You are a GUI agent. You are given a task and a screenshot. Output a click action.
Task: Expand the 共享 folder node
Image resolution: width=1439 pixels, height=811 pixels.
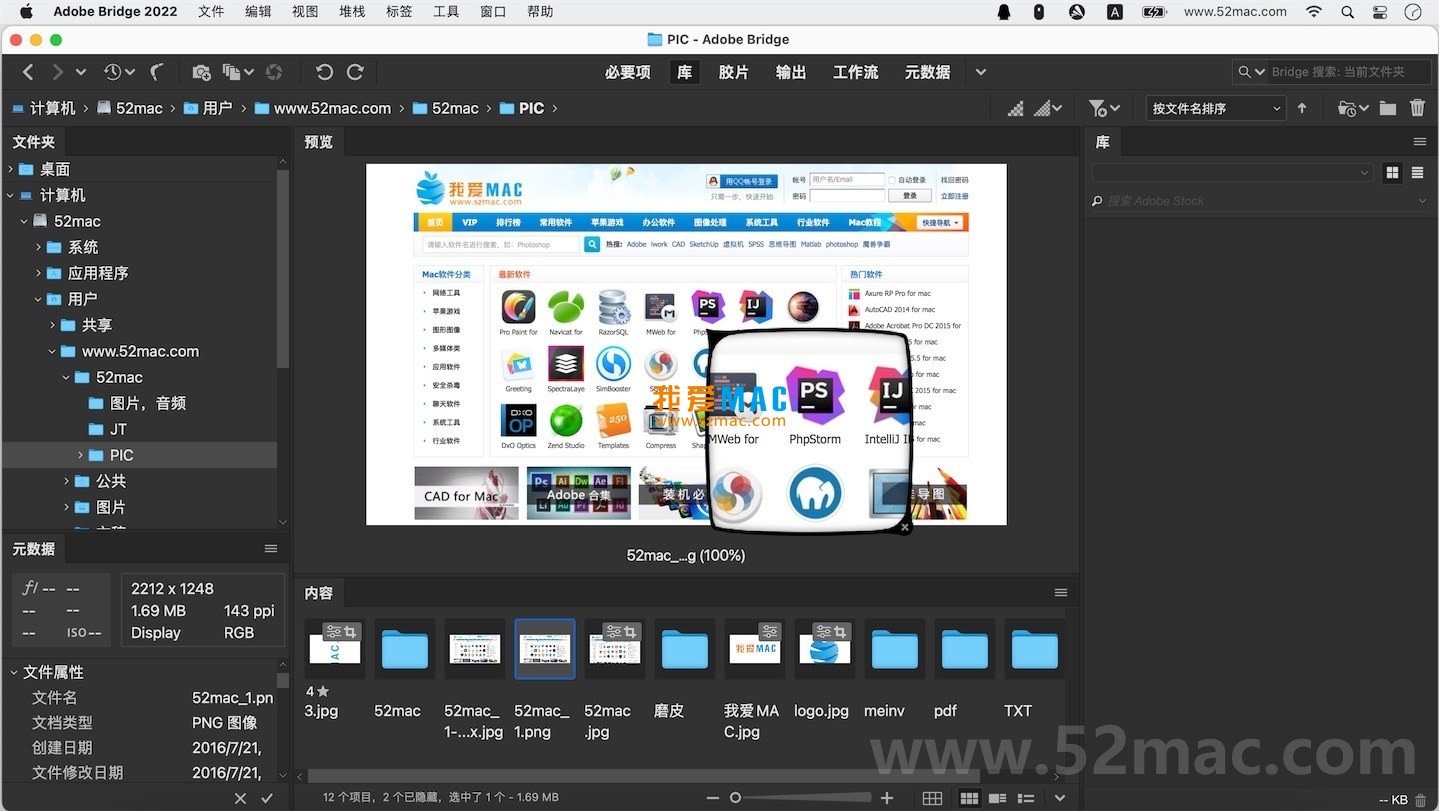point(53,325)
